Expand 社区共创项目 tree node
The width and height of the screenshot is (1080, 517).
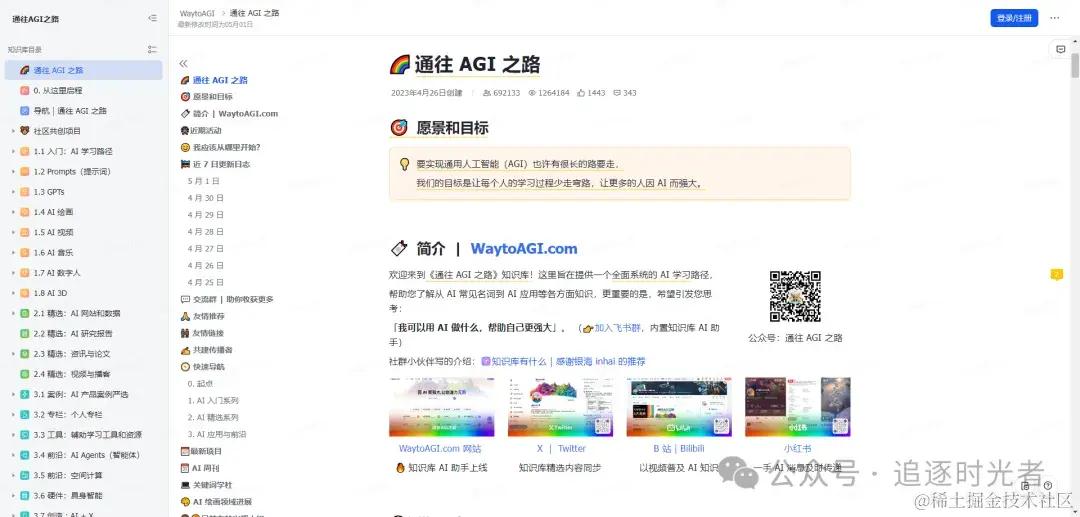coord(13,131)
